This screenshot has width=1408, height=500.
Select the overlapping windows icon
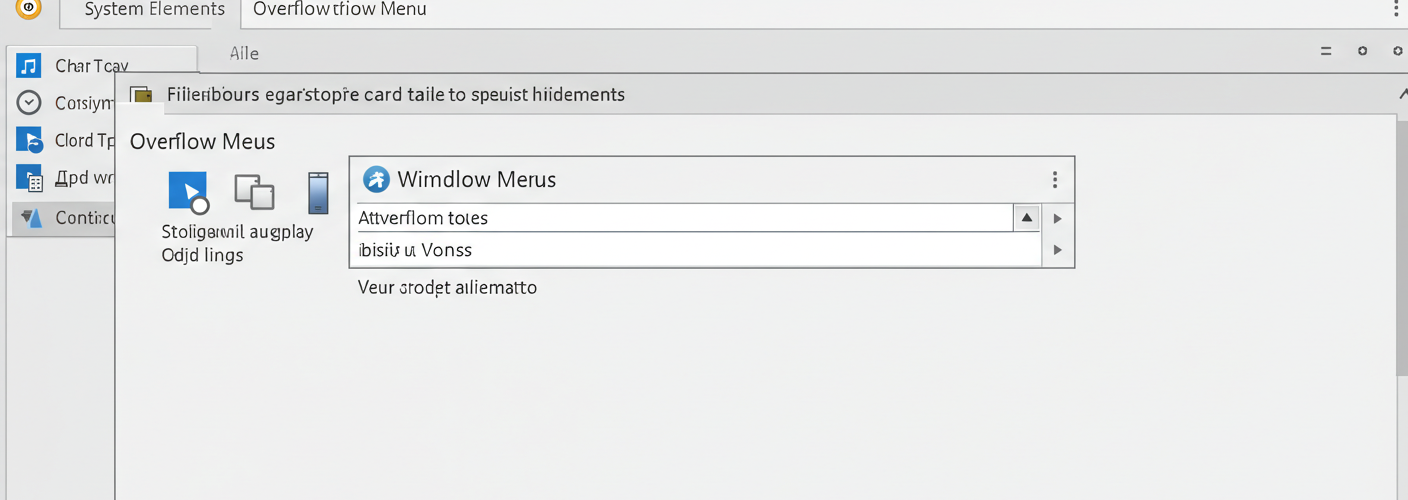pos(254,191)
